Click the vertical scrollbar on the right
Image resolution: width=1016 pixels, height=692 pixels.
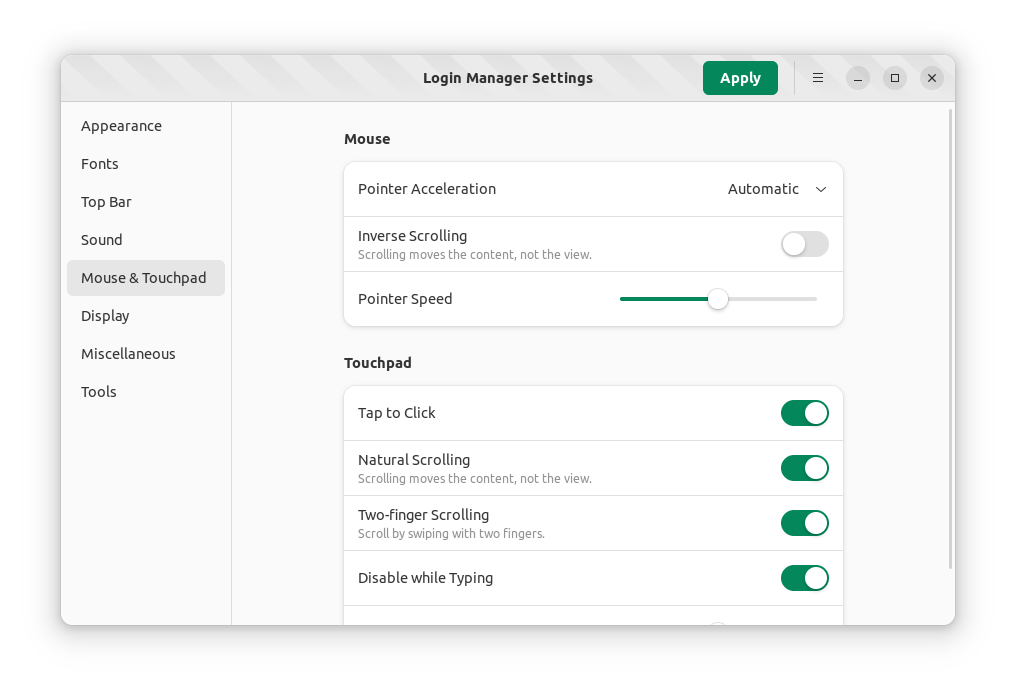tap(950, 340)
